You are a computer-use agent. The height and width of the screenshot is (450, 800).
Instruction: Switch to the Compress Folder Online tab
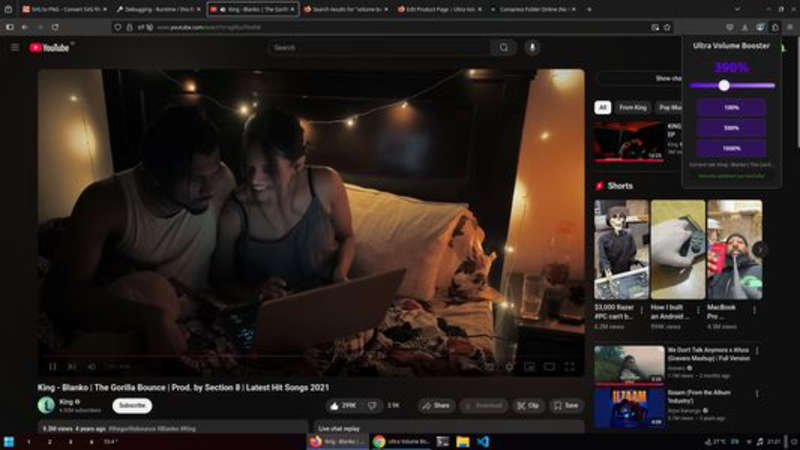[x=533, y=9]
